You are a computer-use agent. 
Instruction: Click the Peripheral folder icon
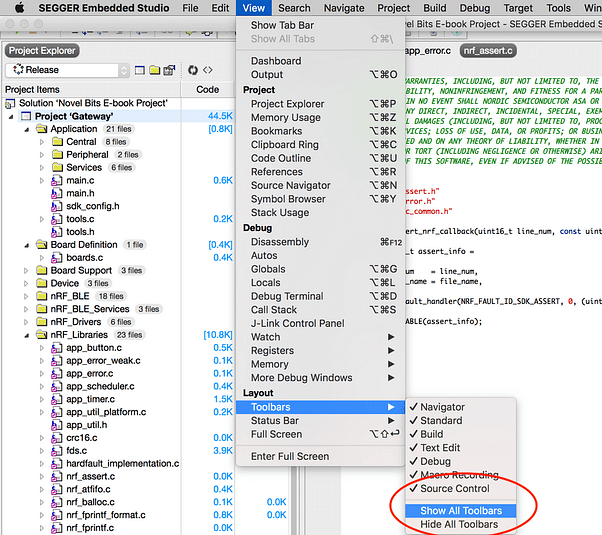point(57,155)
